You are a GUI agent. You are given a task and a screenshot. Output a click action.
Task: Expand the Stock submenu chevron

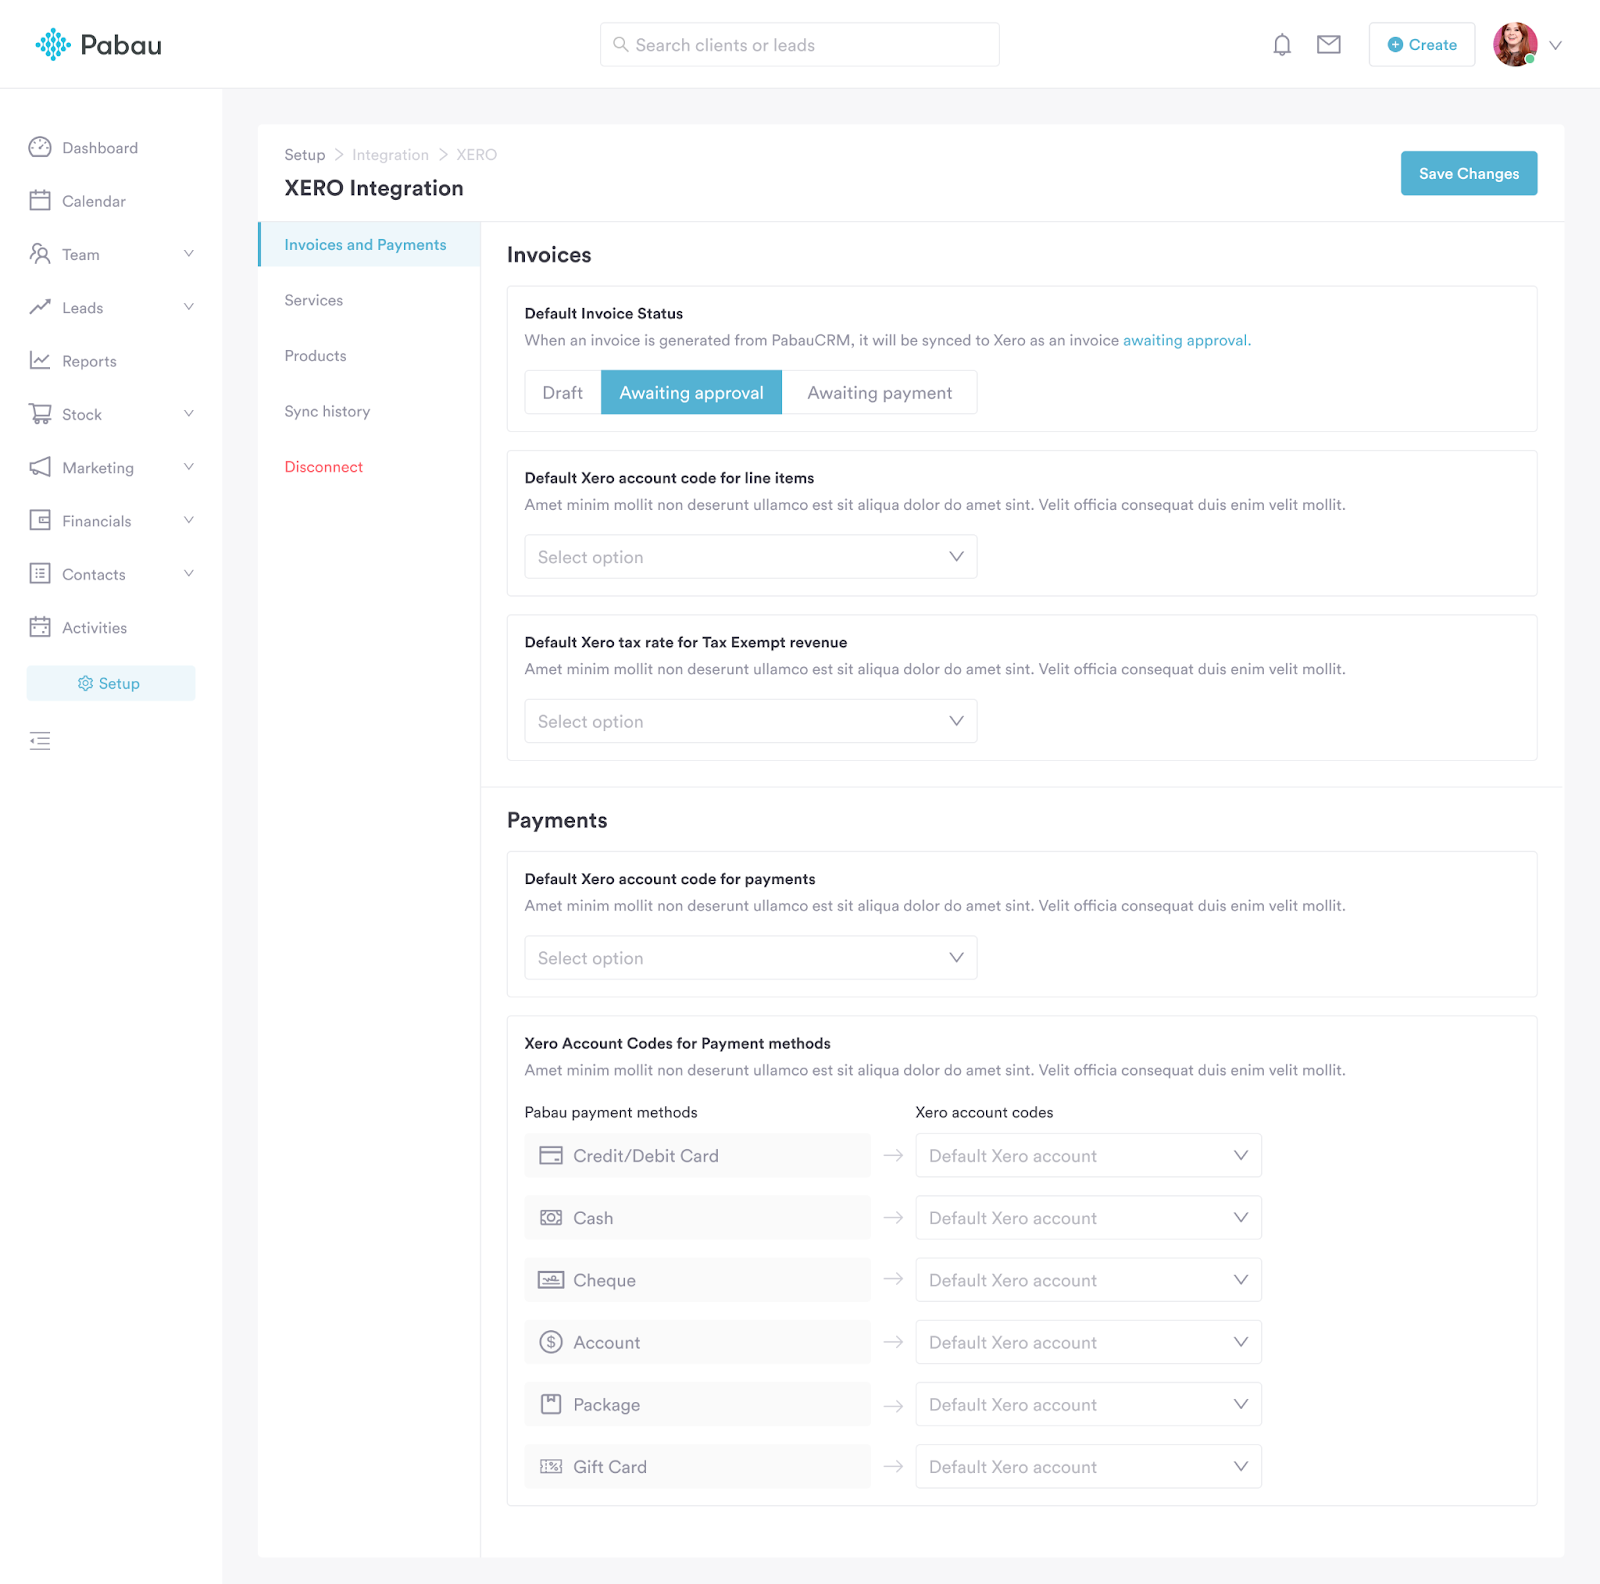pyautogui.click(x=189, y=414)
